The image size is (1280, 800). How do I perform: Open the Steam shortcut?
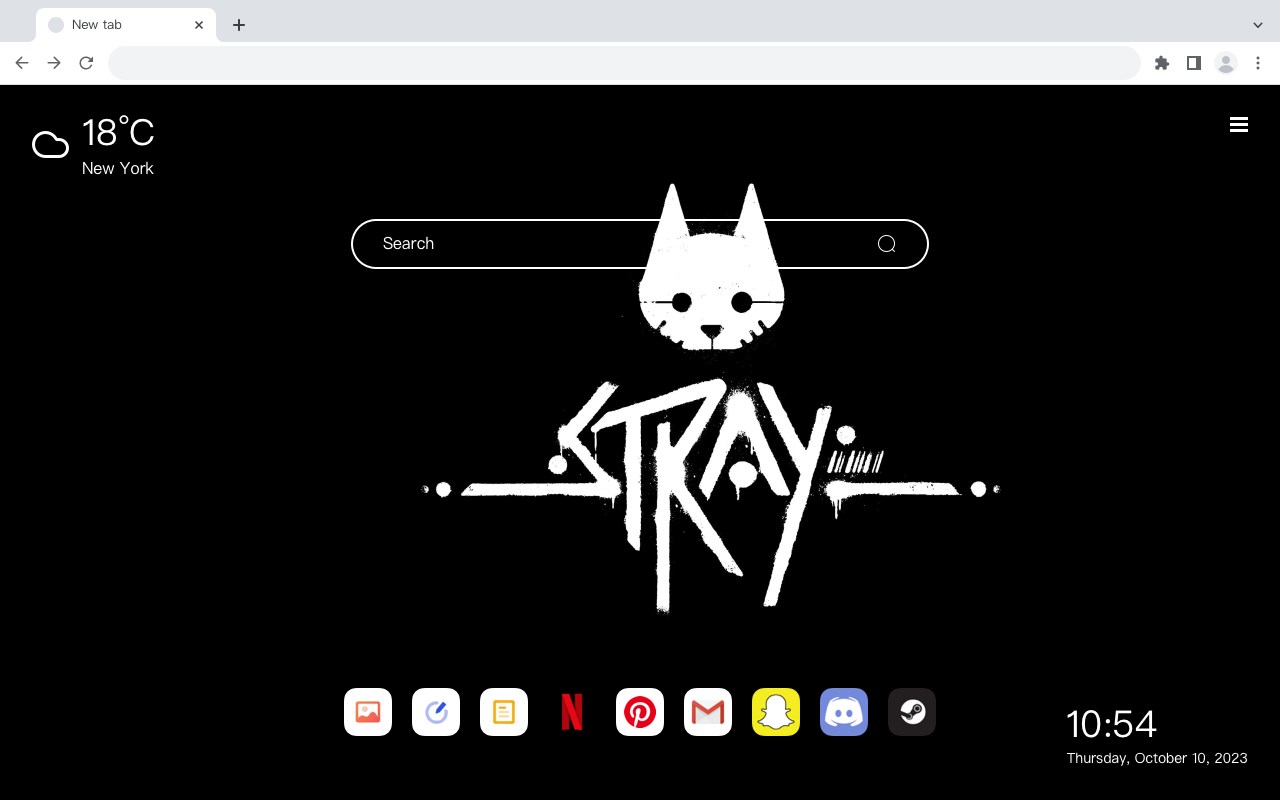click(912, 712)
